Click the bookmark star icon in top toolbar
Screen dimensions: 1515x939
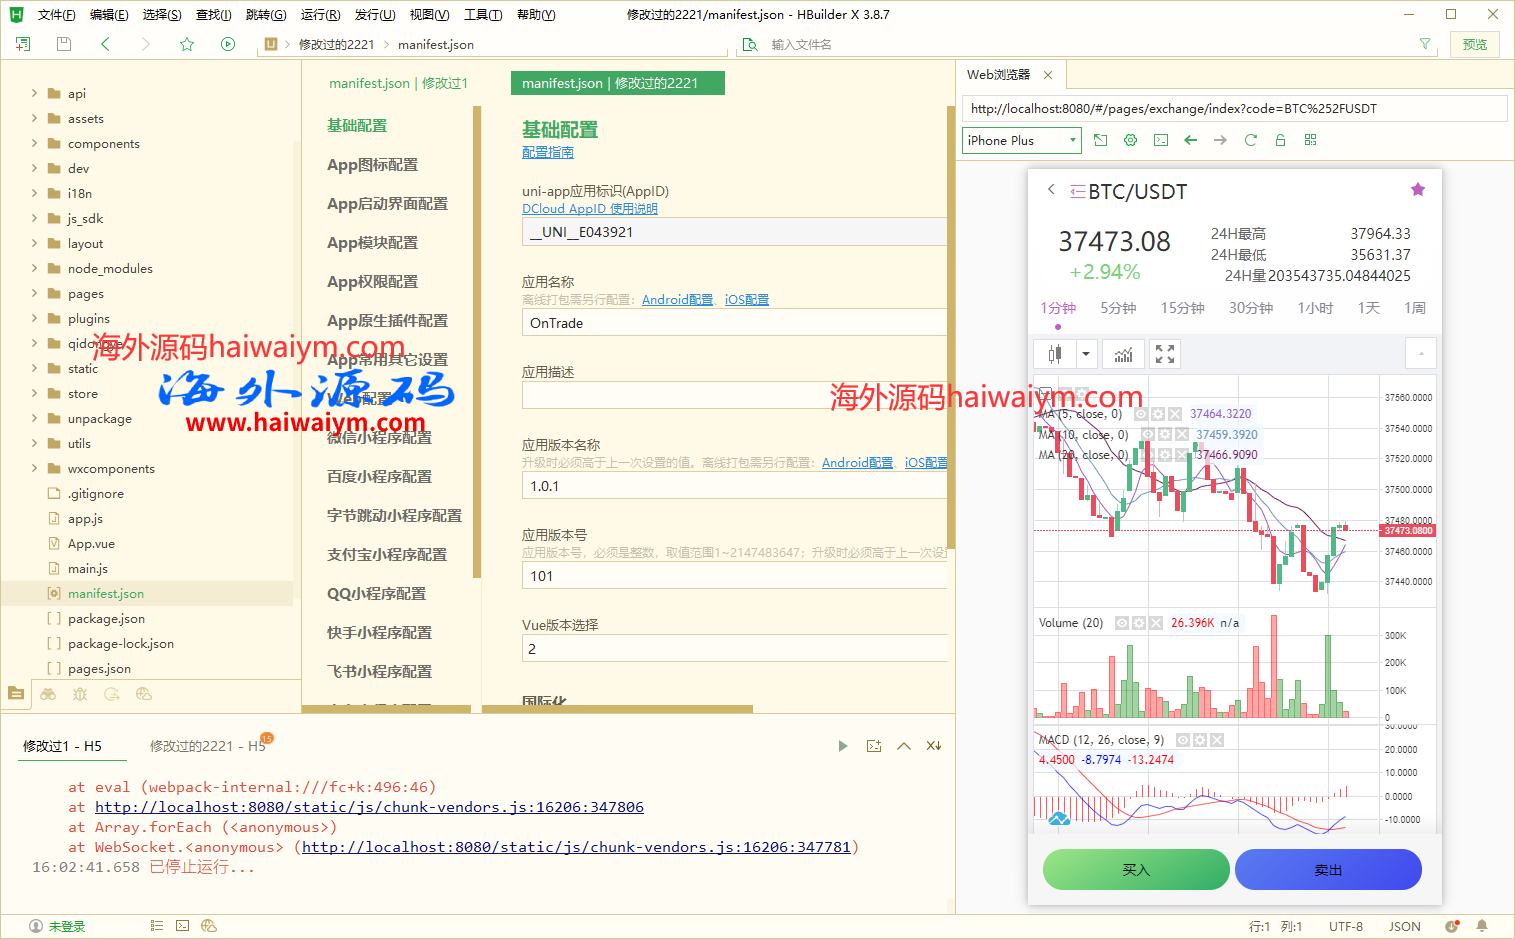[x=186, y=44]
